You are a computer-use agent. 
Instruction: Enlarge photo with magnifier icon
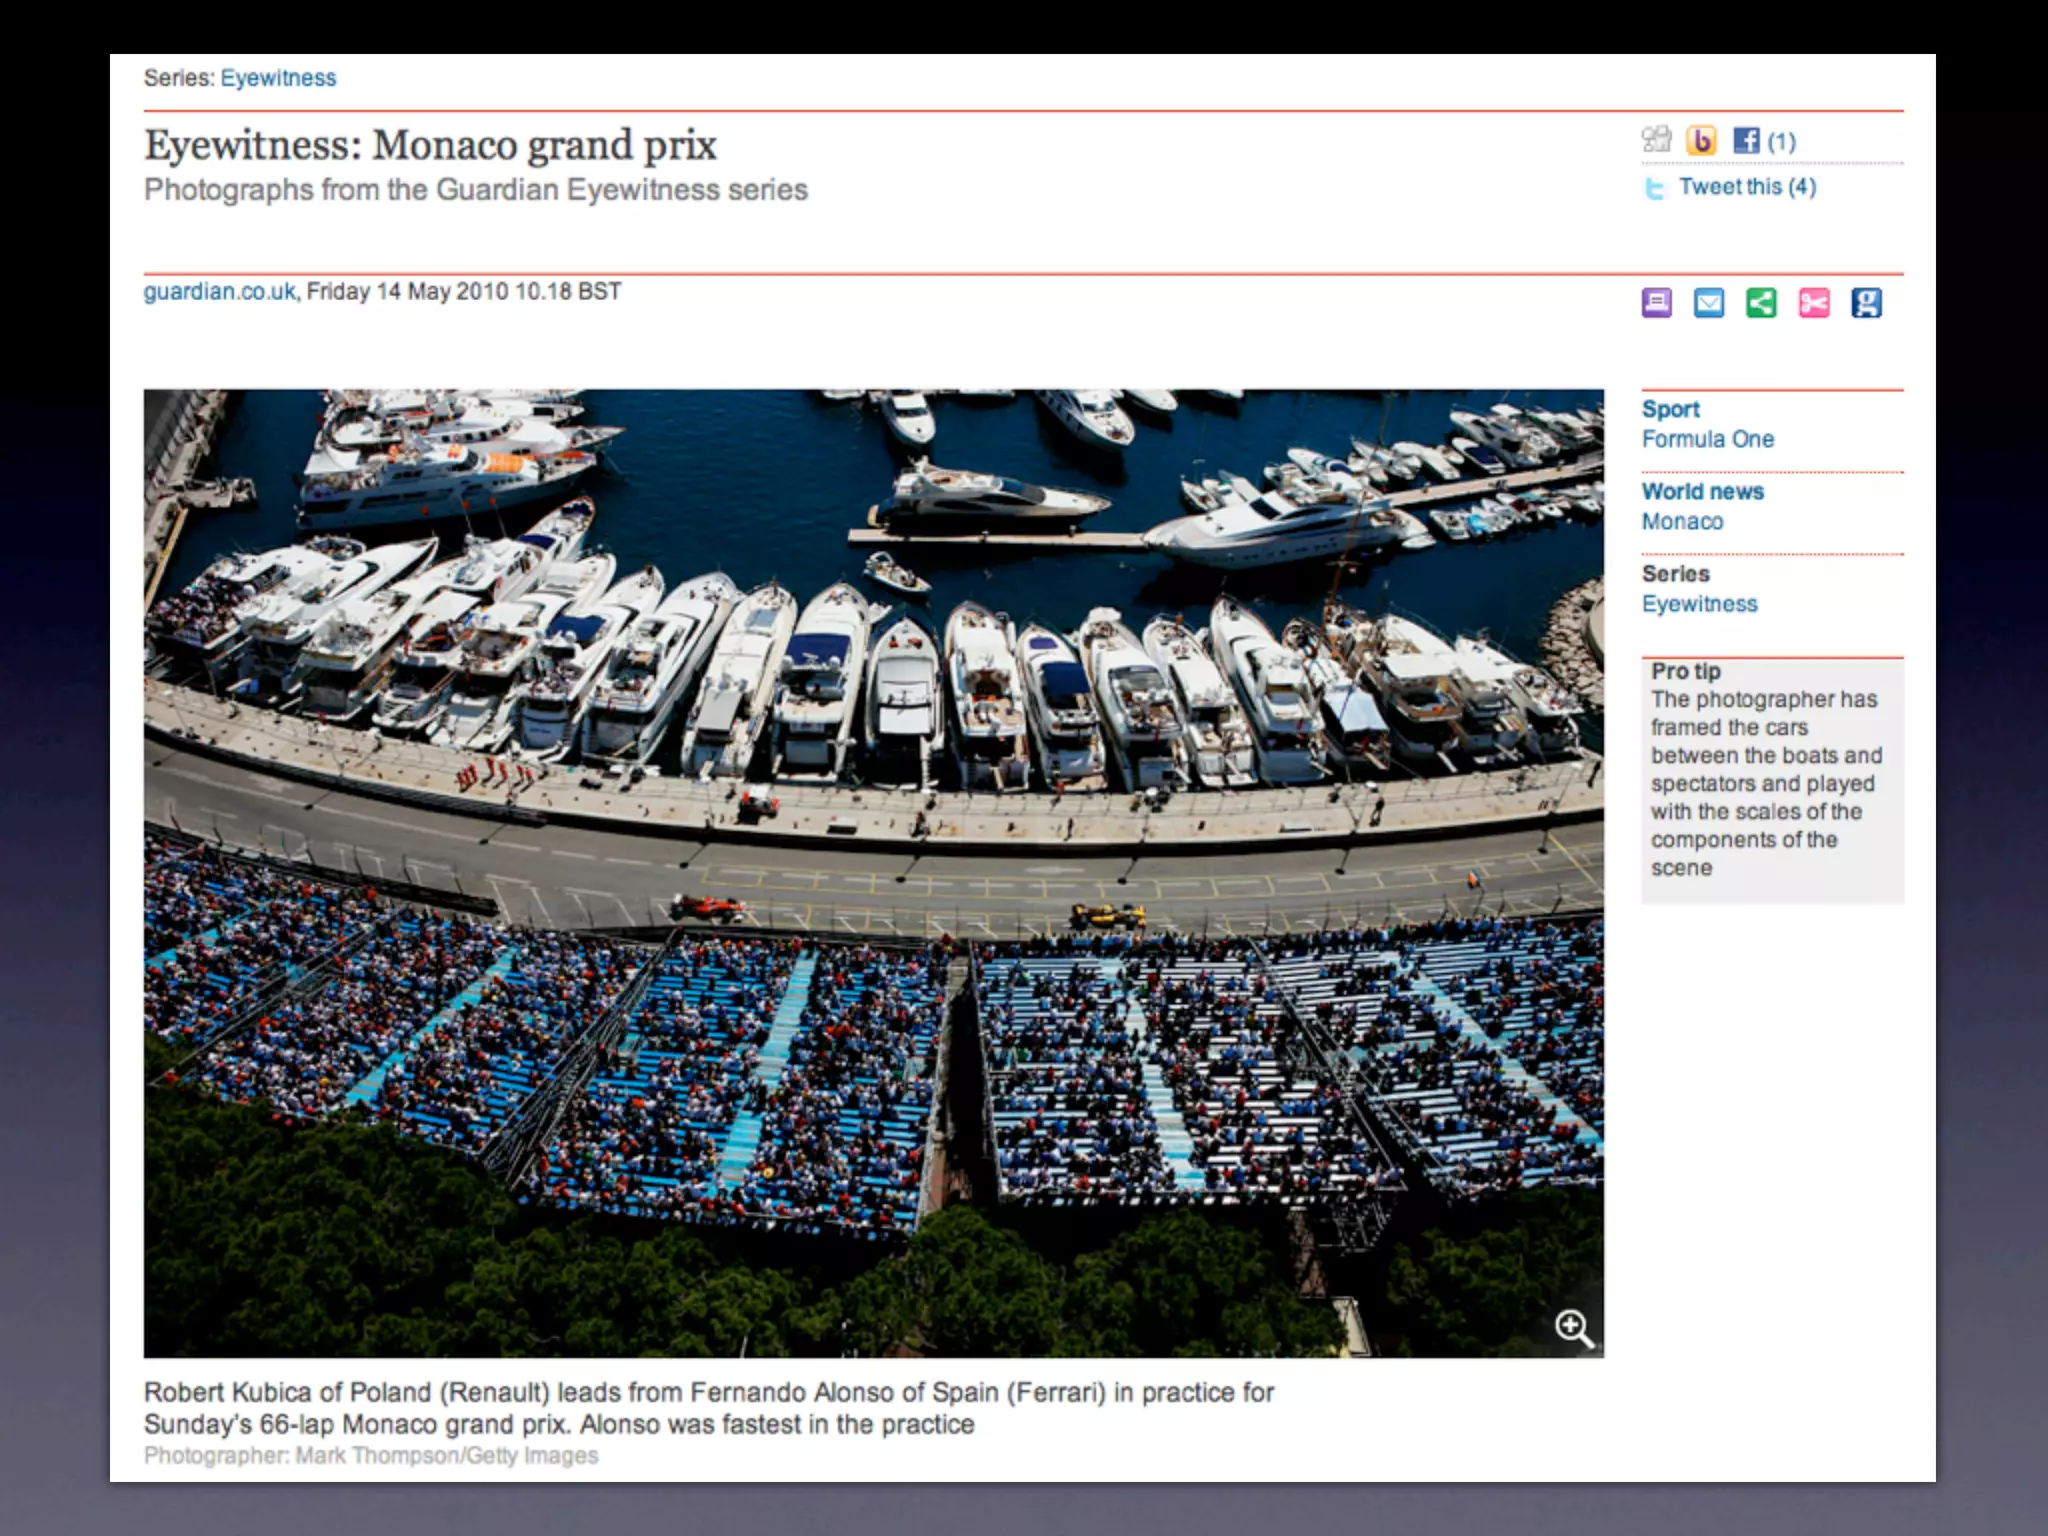point(1573,1328)
